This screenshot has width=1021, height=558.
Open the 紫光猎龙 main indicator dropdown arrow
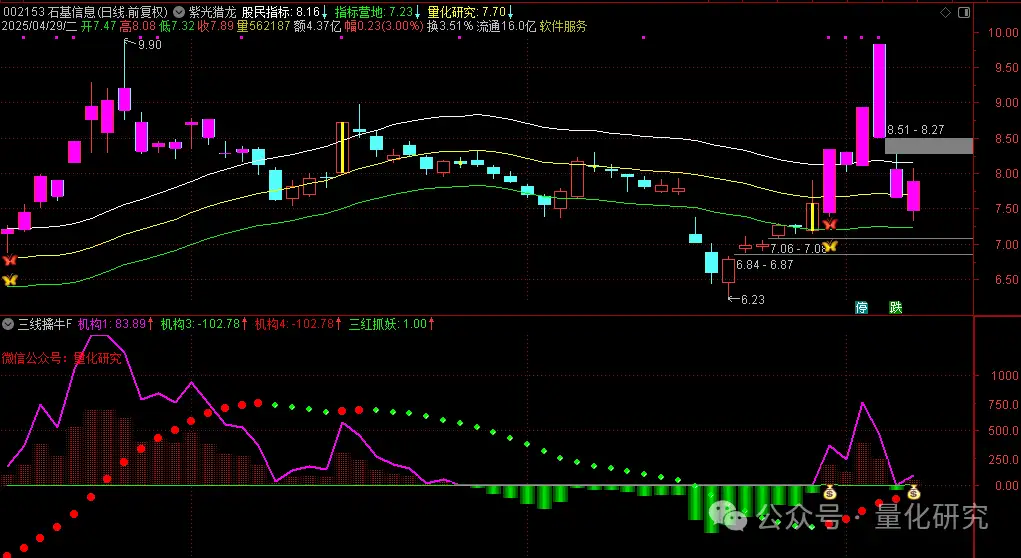[180, 12]
